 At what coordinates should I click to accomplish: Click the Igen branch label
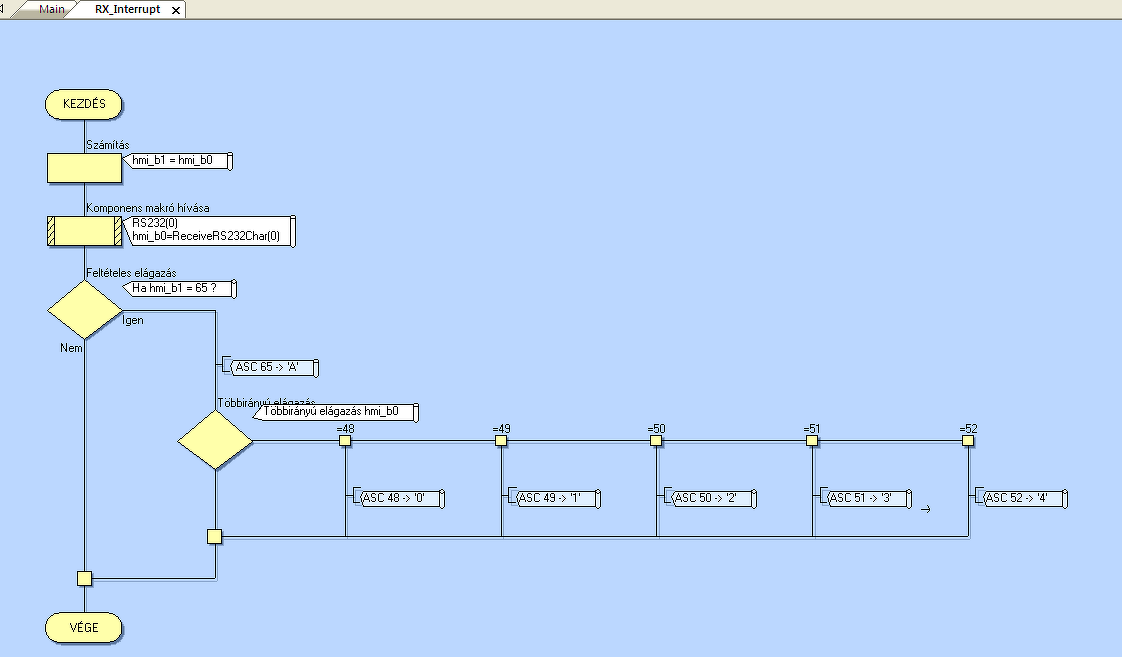pos(133,320)
